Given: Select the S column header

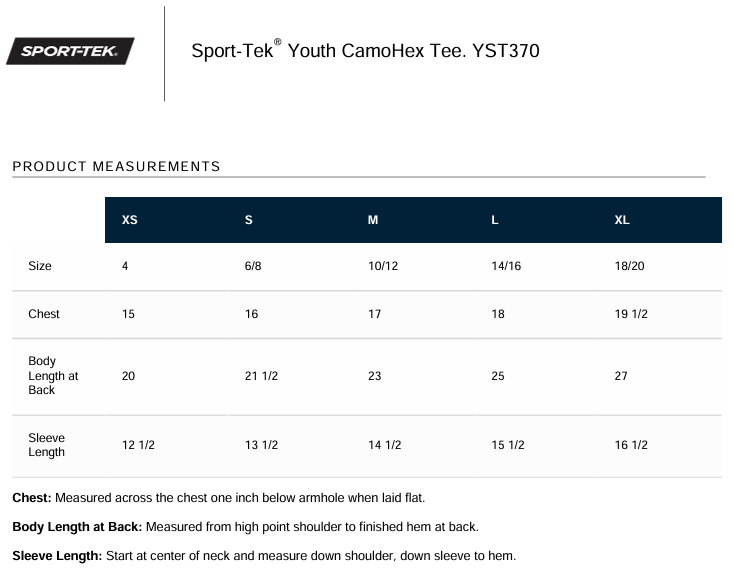Looking at the screenshot, I should (249, 220).
